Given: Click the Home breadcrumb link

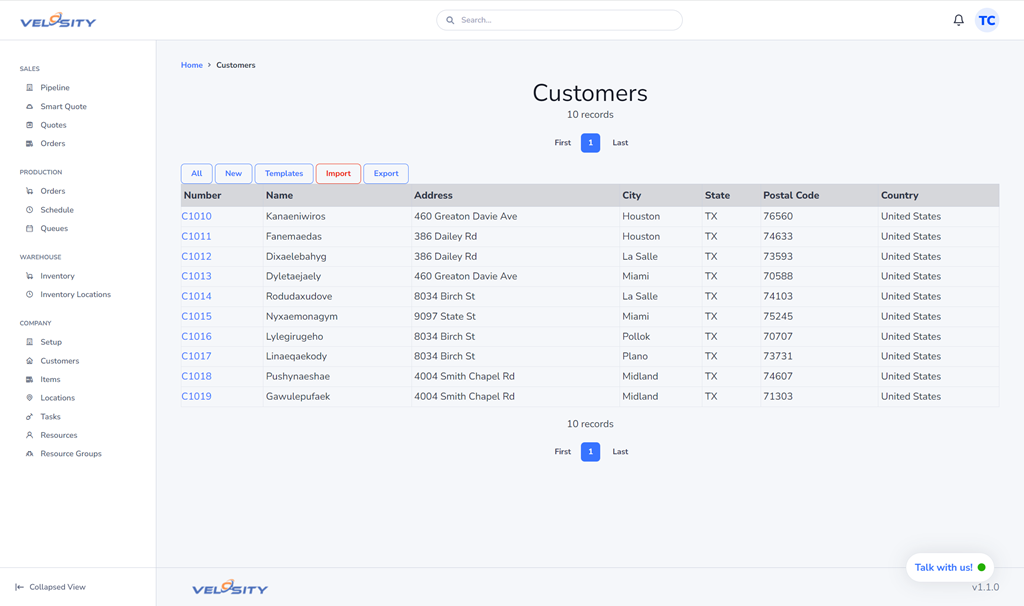Looking at the screenshot, I should tap(191, 65).
